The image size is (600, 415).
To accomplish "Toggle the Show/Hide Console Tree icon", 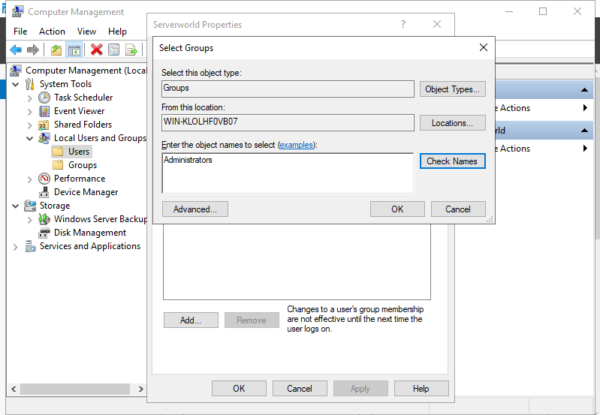I will (x=74, y=50).
